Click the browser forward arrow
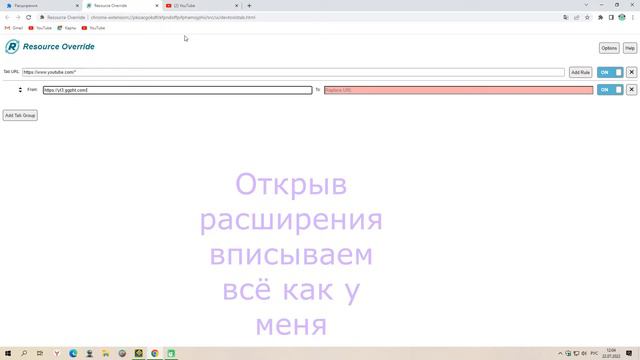Image resolution: width=640 pixels, height=360 pixels. (x=18, y=18)
